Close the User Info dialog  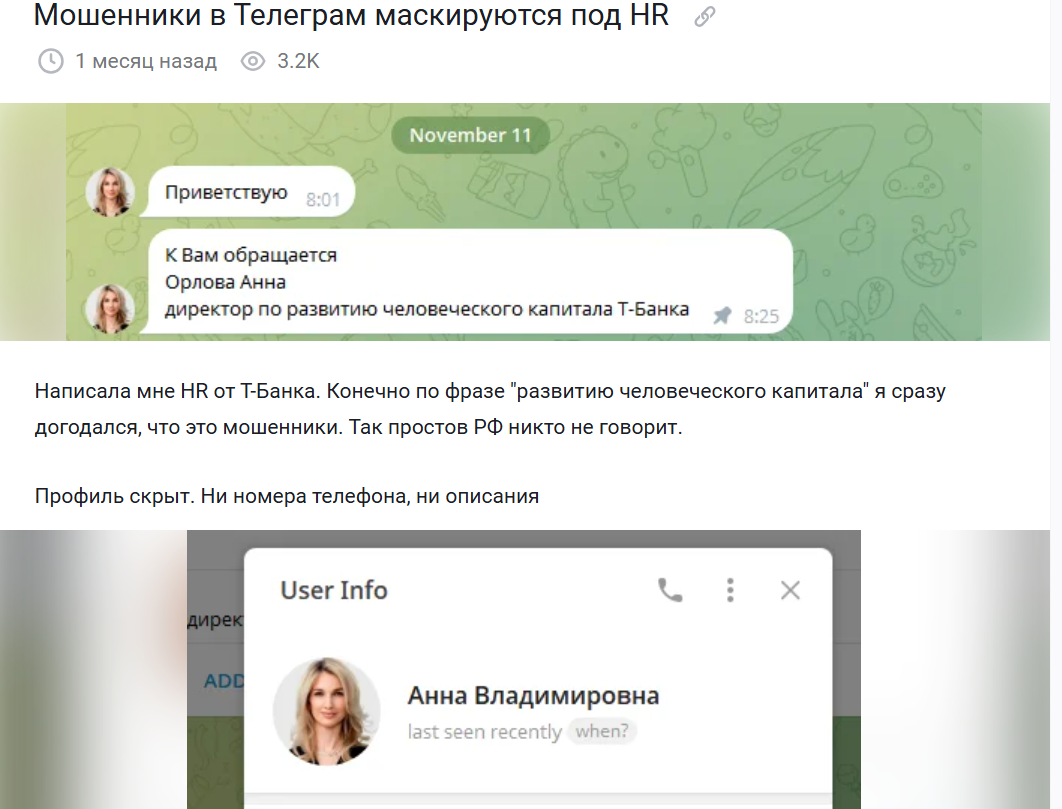pyautogui.click(x=790, y=590)
